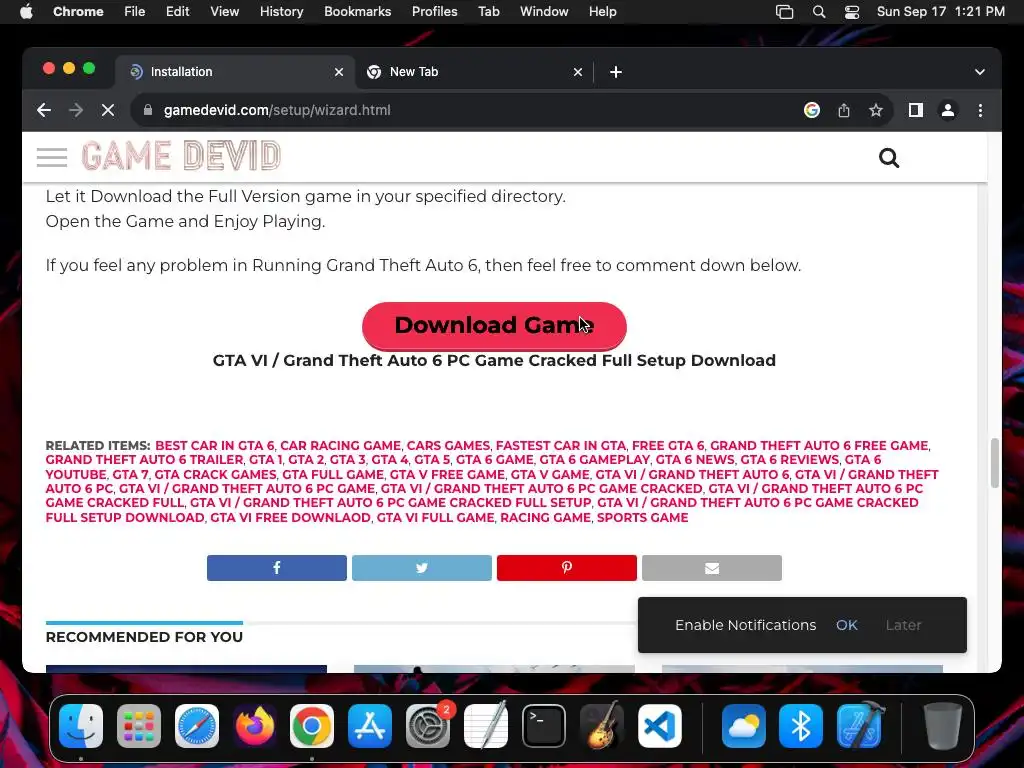
Task: Stop loading the page with the X button
Action: 108,110
